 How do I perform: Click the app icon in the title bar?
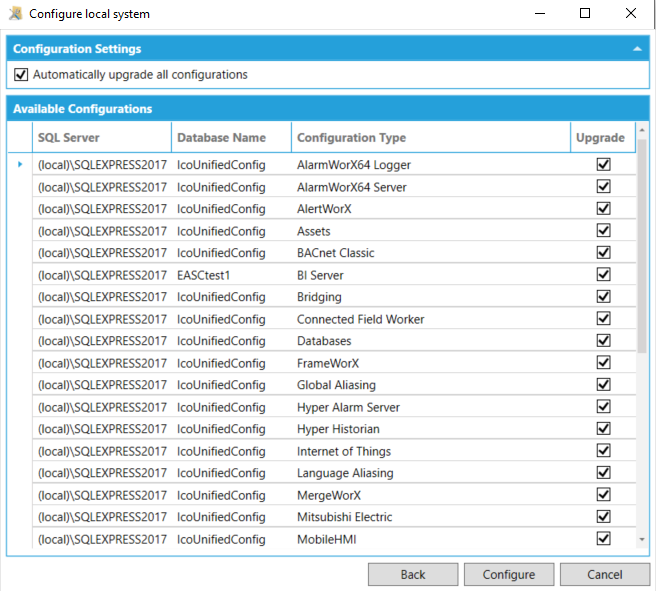15,13
